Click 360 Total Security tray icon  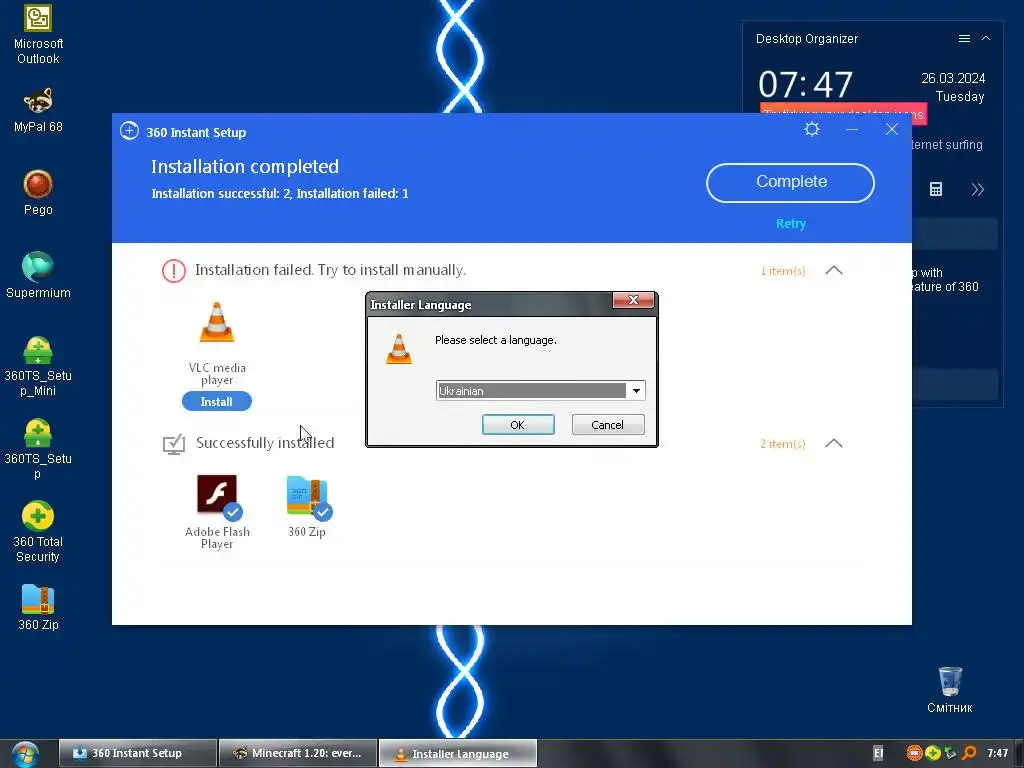(x=933, y=754)
